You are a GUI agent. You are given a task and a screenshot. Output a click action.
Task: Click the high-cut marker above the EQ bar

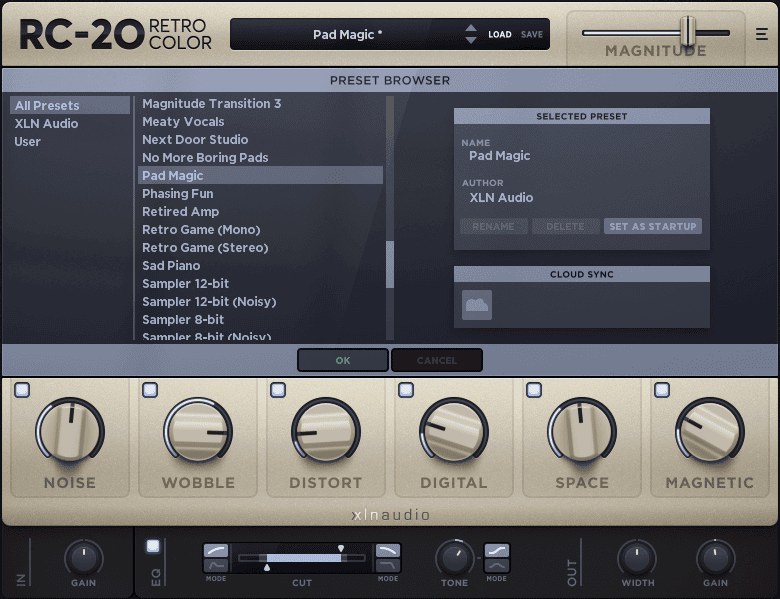point(341,548)
